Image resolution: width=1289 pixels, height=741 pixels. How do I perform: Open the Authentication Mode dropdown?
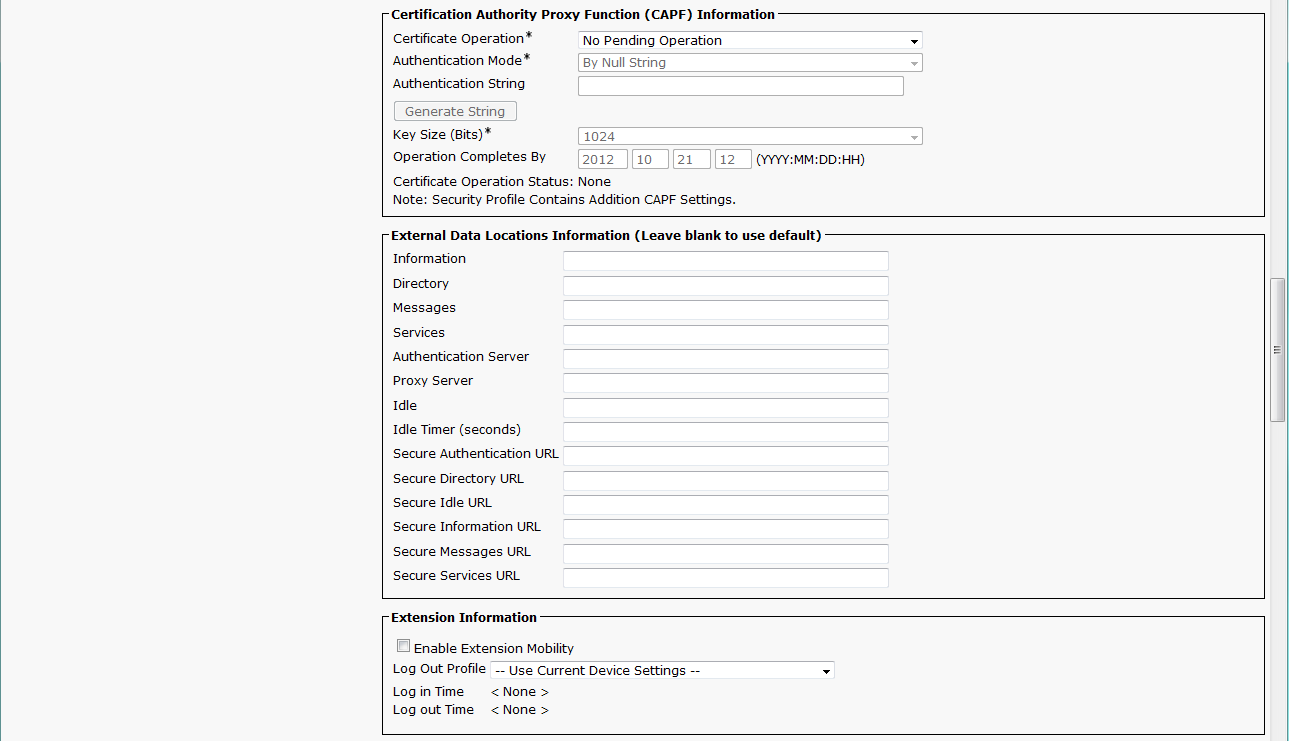(x=750, y=63)
